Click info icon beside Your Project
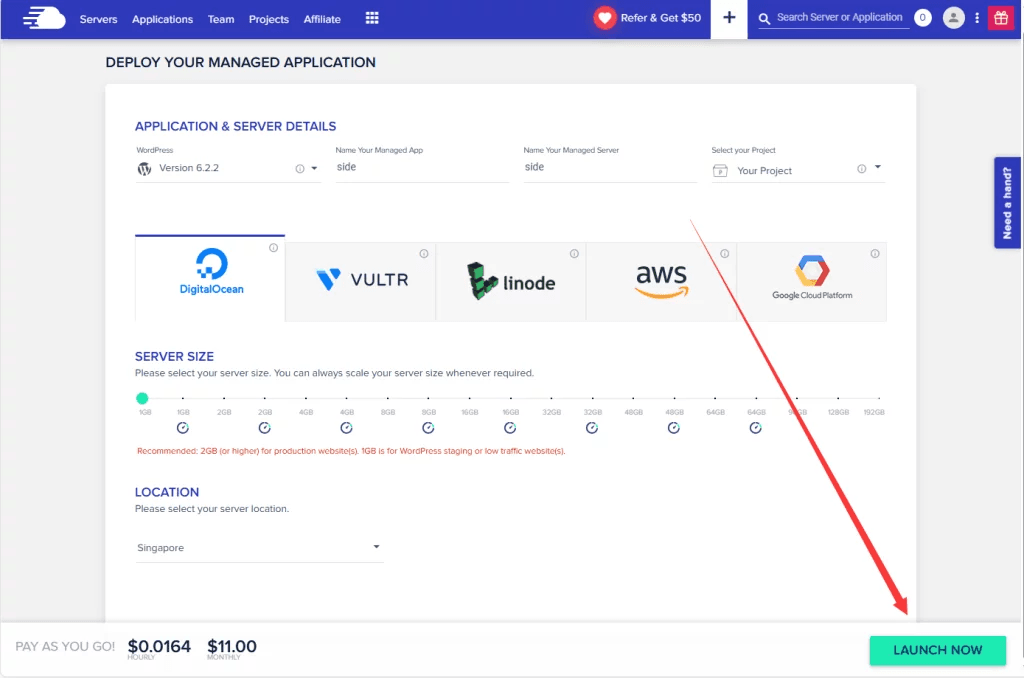The image size is (1024, 678). [861, 169]
